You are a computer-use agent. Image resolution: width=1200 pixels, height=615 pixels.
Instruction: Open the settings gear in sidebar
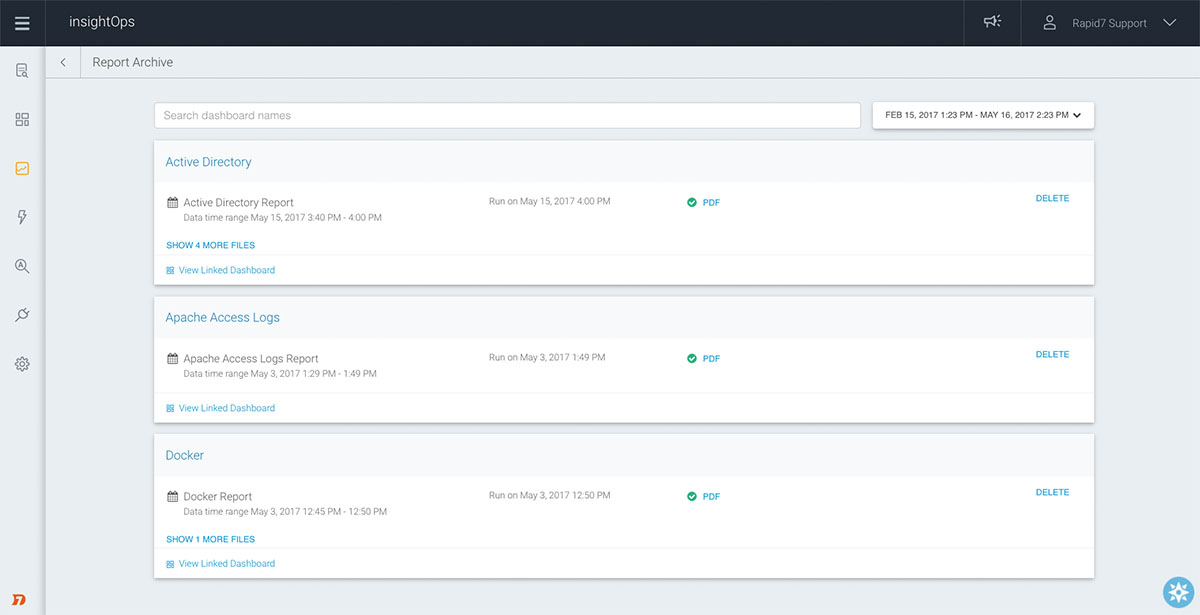click(22, 364)
